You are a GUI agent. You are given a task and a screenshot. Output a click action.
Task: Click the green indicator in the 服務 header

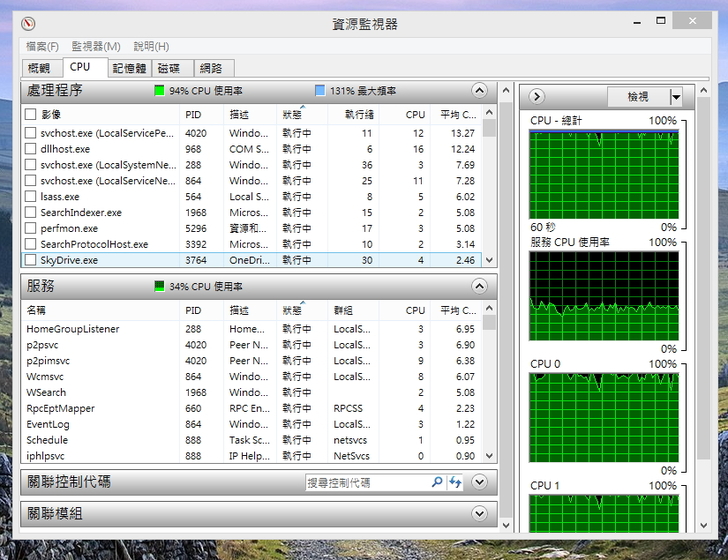point(159,286)
